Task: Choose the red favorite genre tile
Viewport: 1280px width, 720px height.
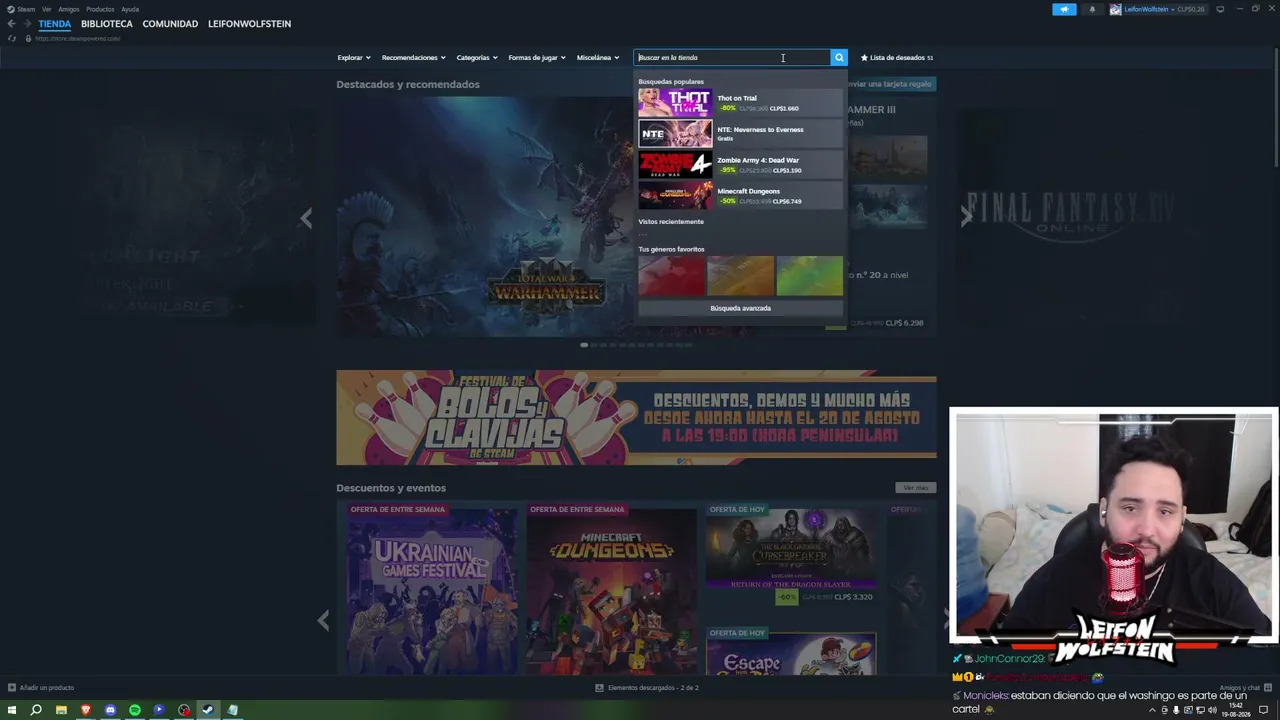Action: (x=672, y=276)
